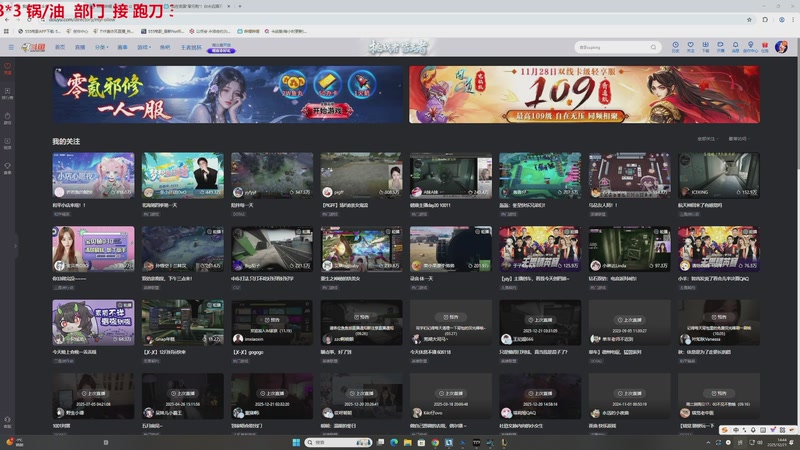Show hidden icons in system tray

(708, 442)
